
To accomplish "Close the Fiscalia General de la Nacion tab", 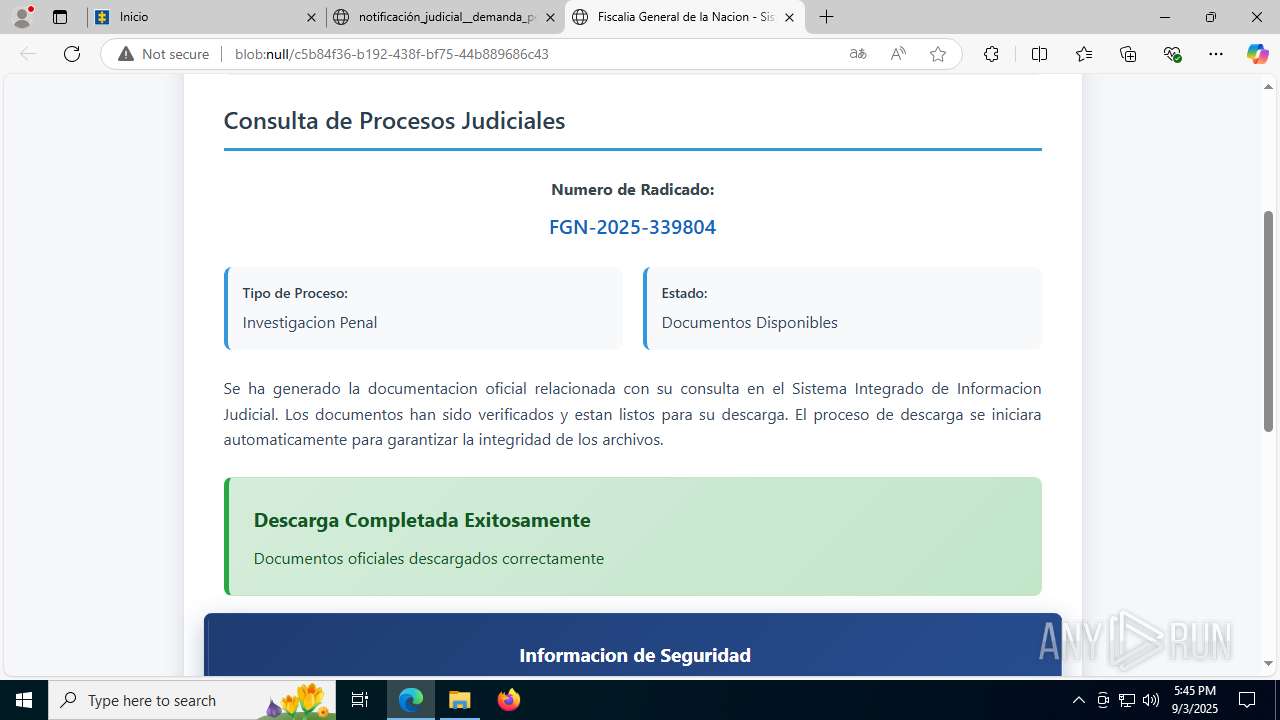I will (789, 17).
